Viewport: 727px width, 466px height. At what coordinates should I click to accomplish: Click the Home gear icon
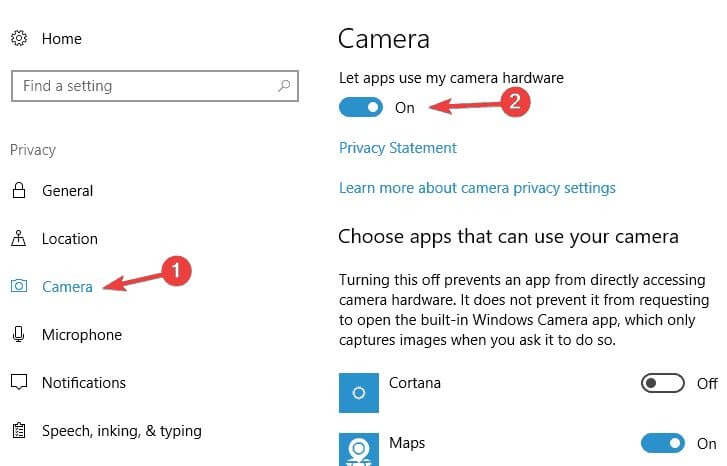tap(18, 39)
